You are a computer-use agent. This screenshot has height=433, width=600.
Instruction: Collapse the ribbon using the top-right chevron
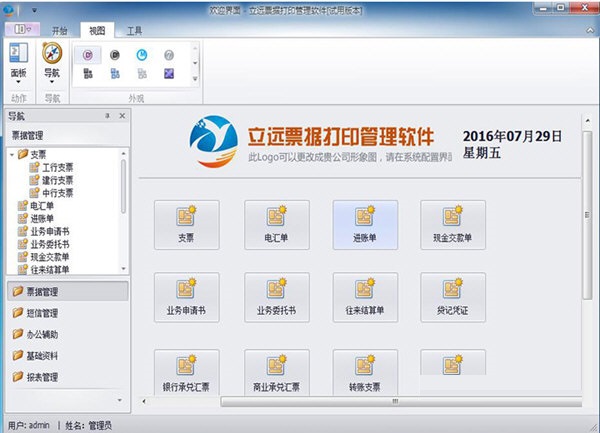pos(590,30)
